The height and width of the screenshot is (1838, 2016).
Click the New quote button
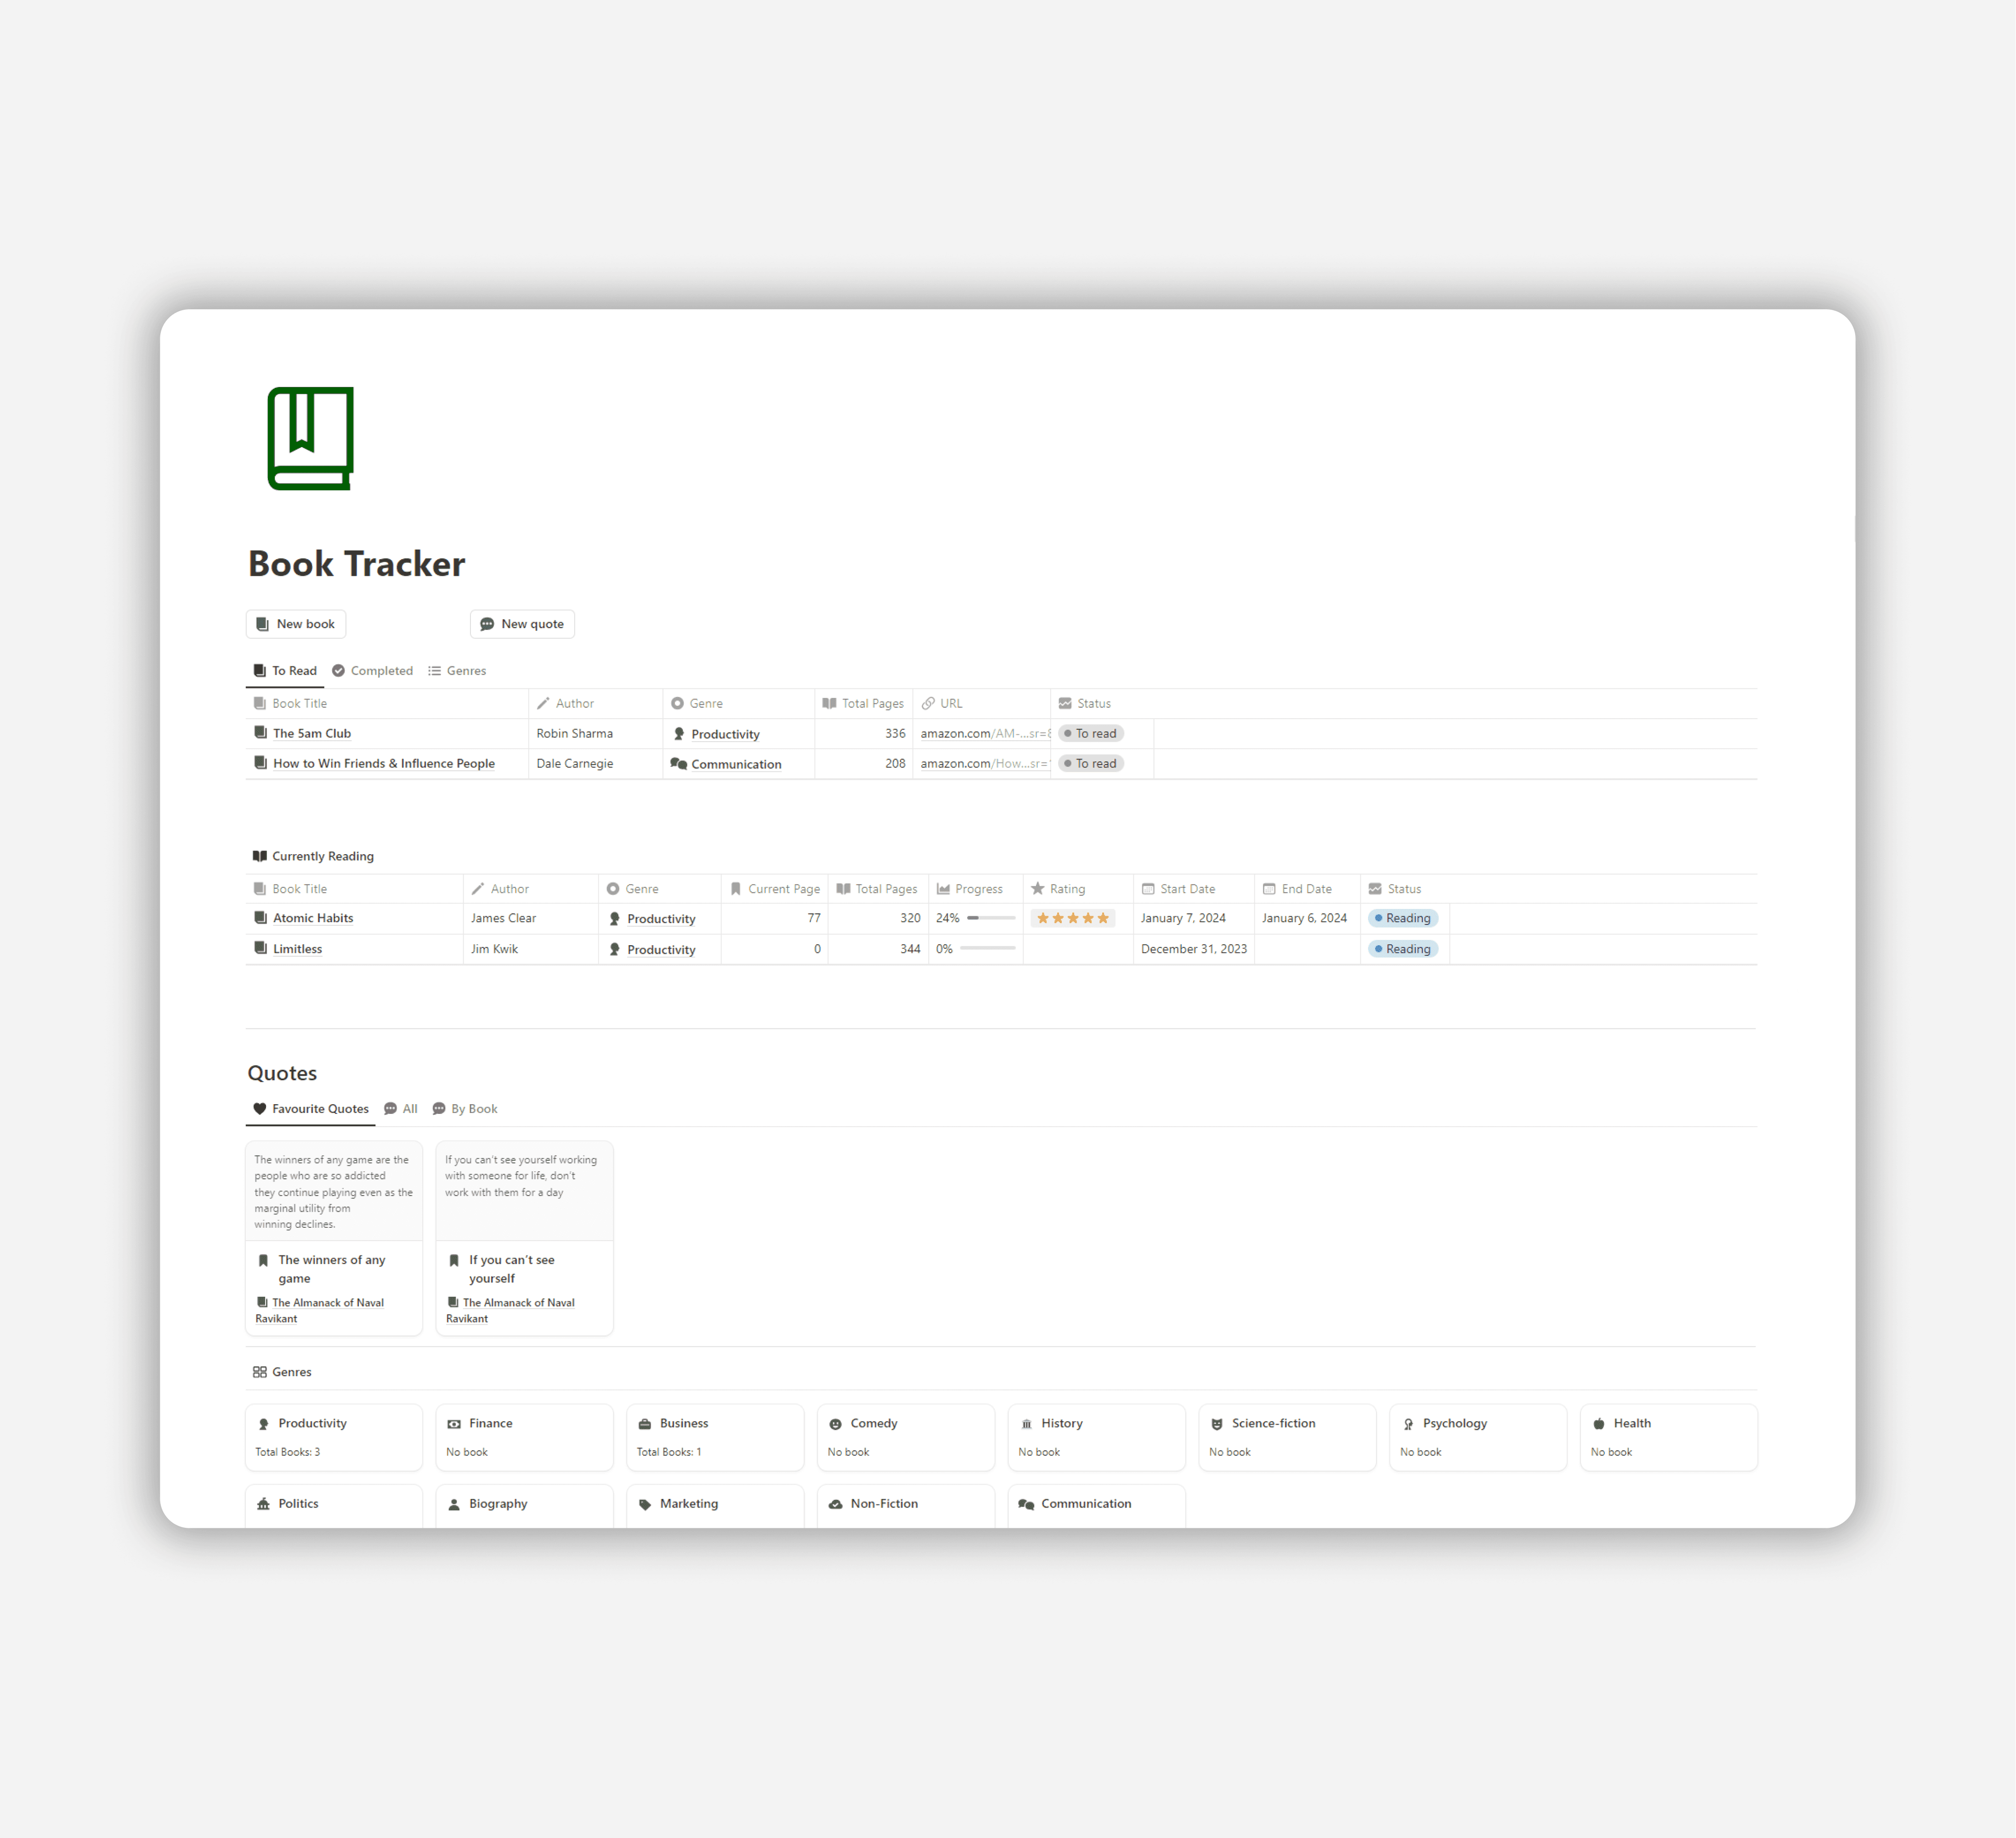click(522, 624)
